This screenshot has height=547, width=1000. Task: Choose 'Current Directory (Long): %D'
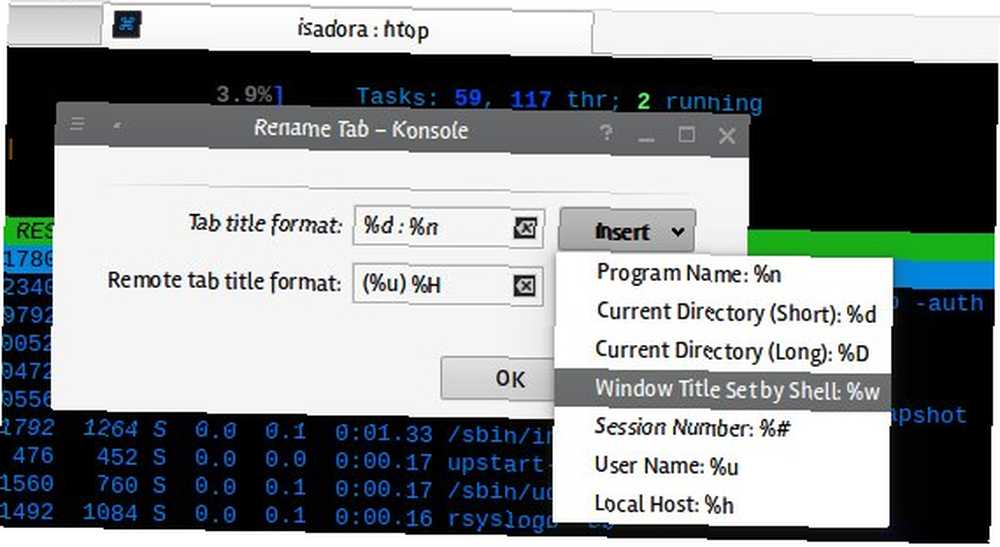pyautogui.click(x=723, y=352)
